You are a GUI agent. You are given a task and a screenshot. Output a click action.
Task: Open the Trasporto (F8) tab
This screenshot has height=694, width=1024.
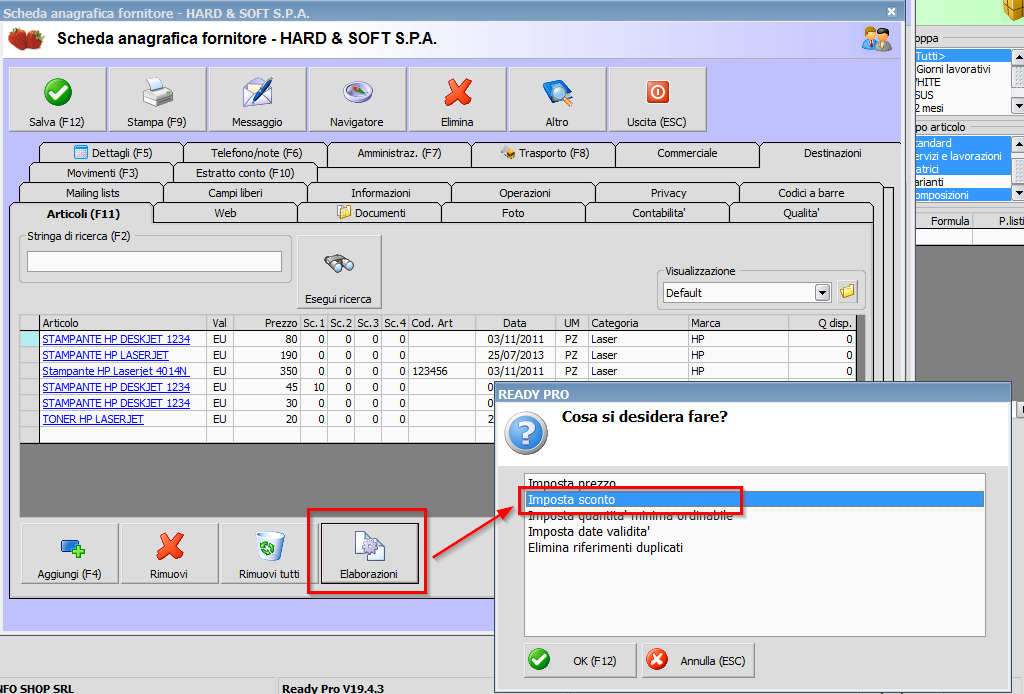point(544,153)
